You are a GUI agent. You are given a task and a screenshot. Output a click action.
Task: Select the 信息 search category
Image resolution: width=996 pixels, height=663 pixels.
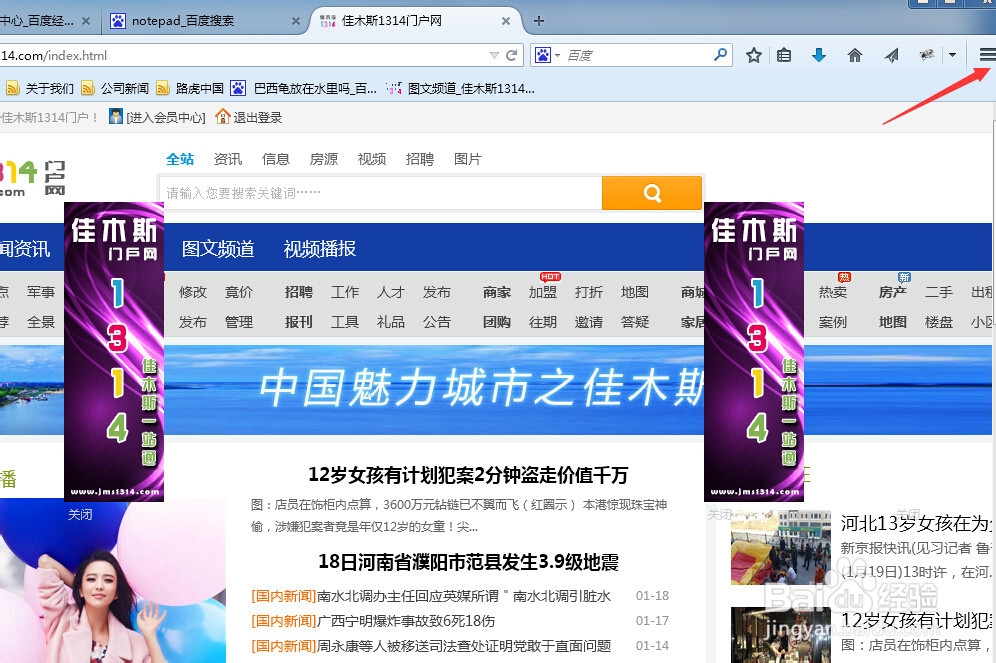point(276,159)
